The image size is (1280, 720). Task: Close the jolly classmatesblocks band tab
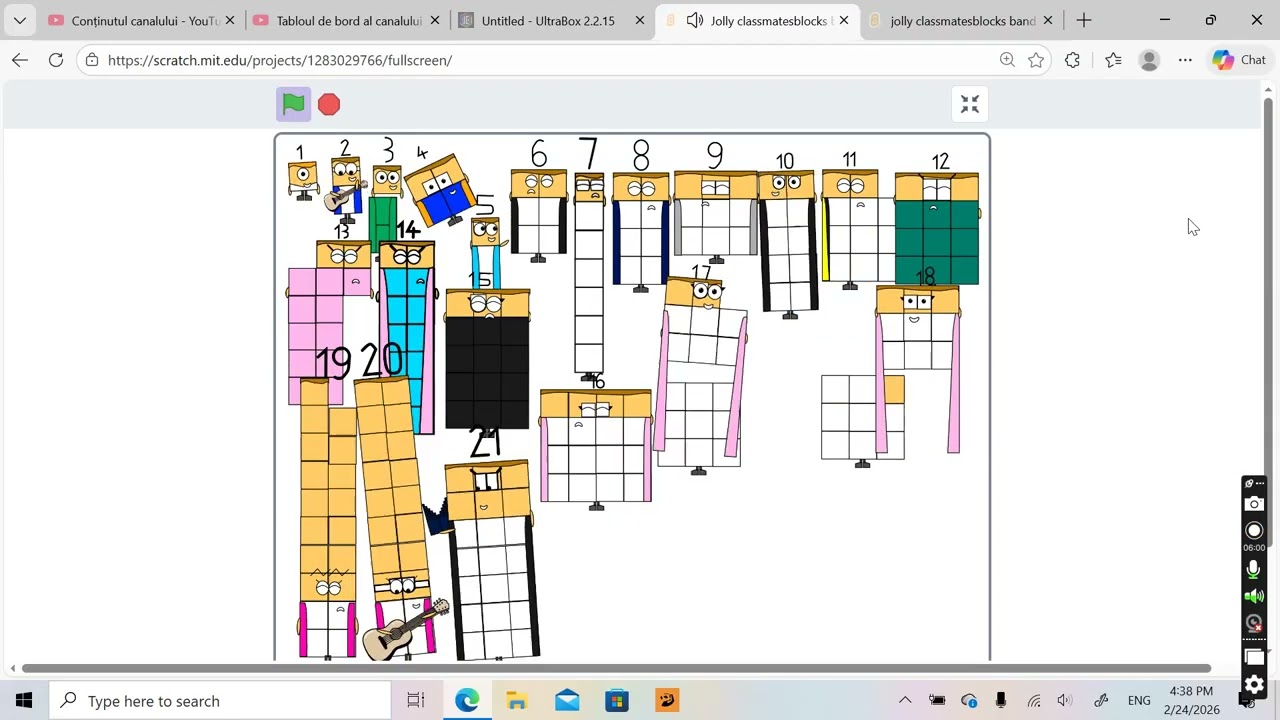coord(1048,20)
